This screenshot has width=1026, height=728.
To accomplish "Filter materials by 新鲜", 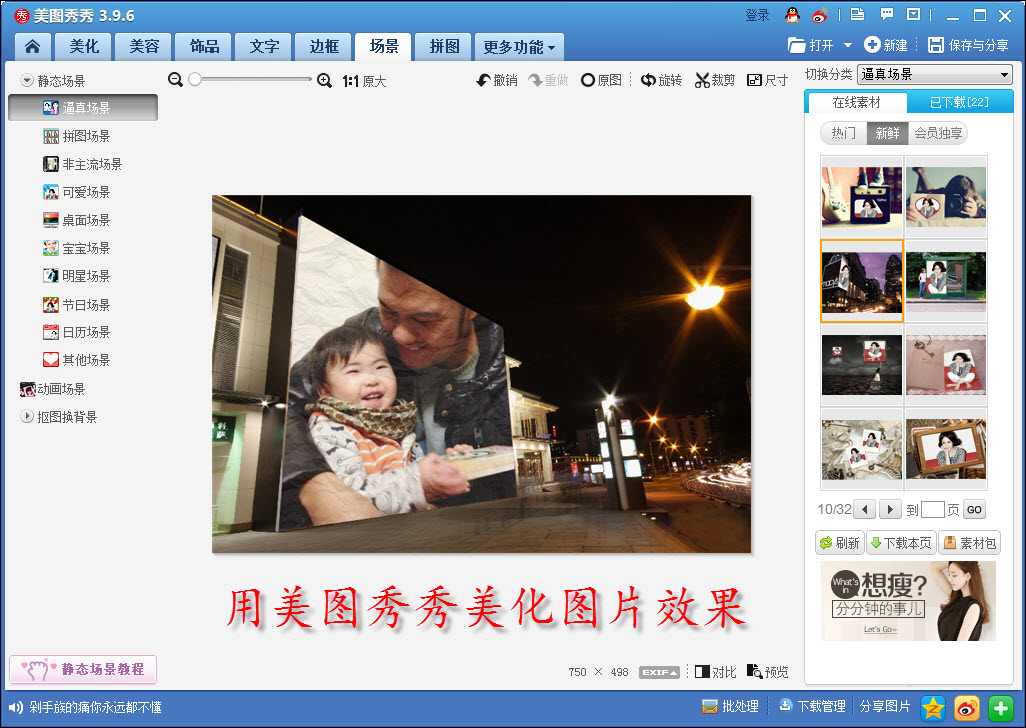I will click(887, 133).
